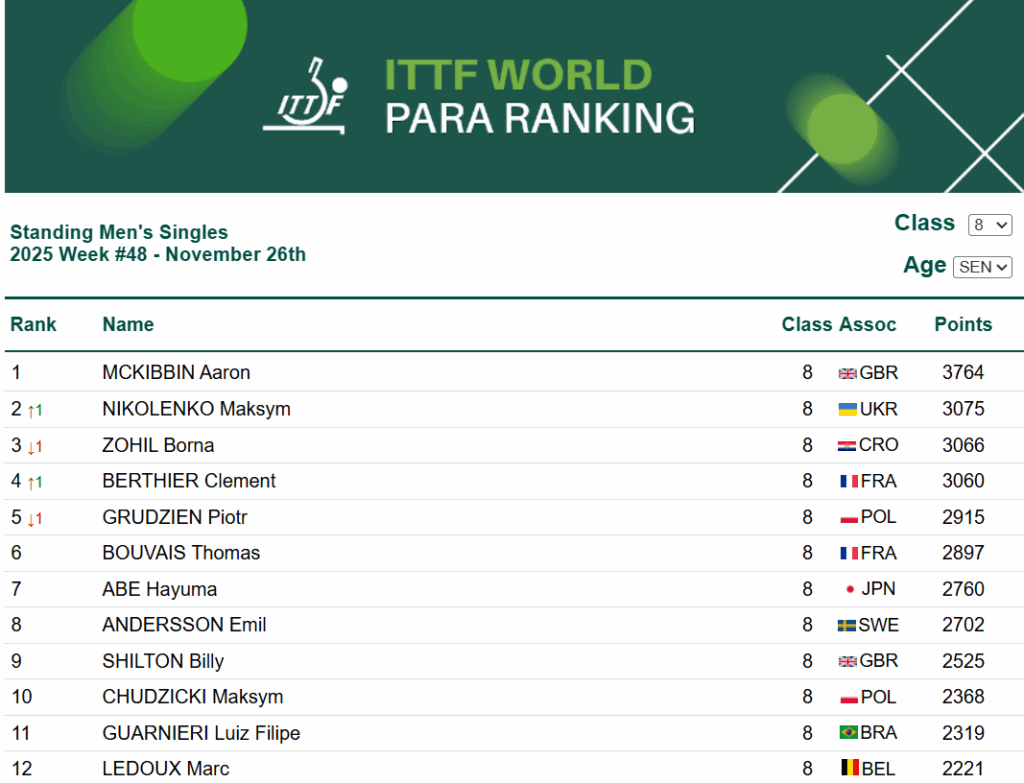This screenshot has height=783, width=1024.
Task: Click the Croatia flag beside CRO
Action: (x=847, y=445)
